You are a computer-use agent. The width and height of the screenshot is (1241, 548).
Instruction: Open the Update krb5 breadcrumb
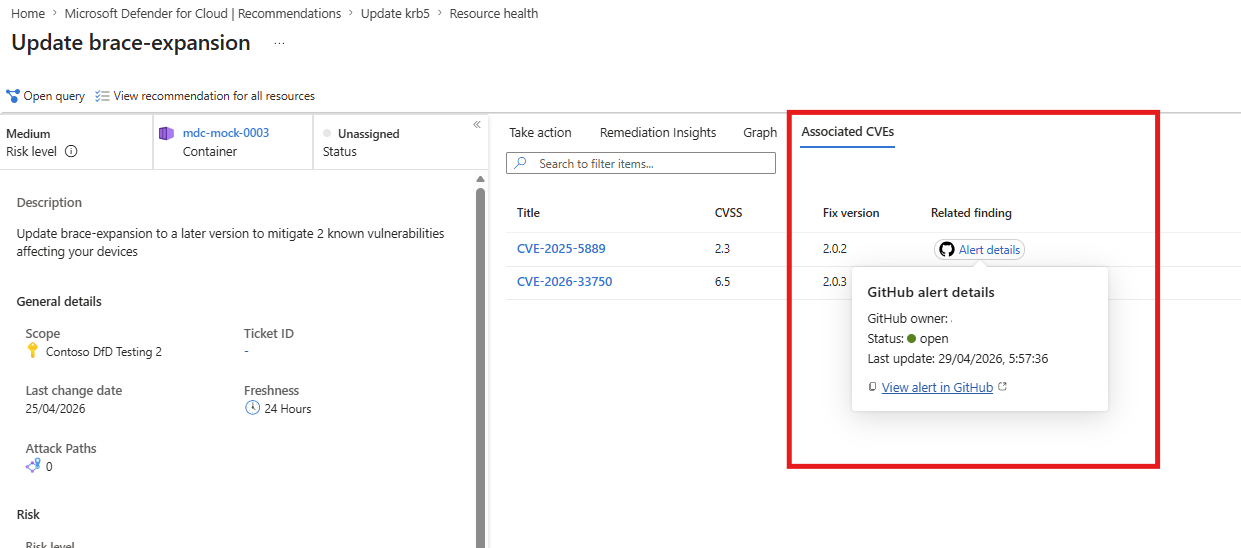click(x=395, y=13)
